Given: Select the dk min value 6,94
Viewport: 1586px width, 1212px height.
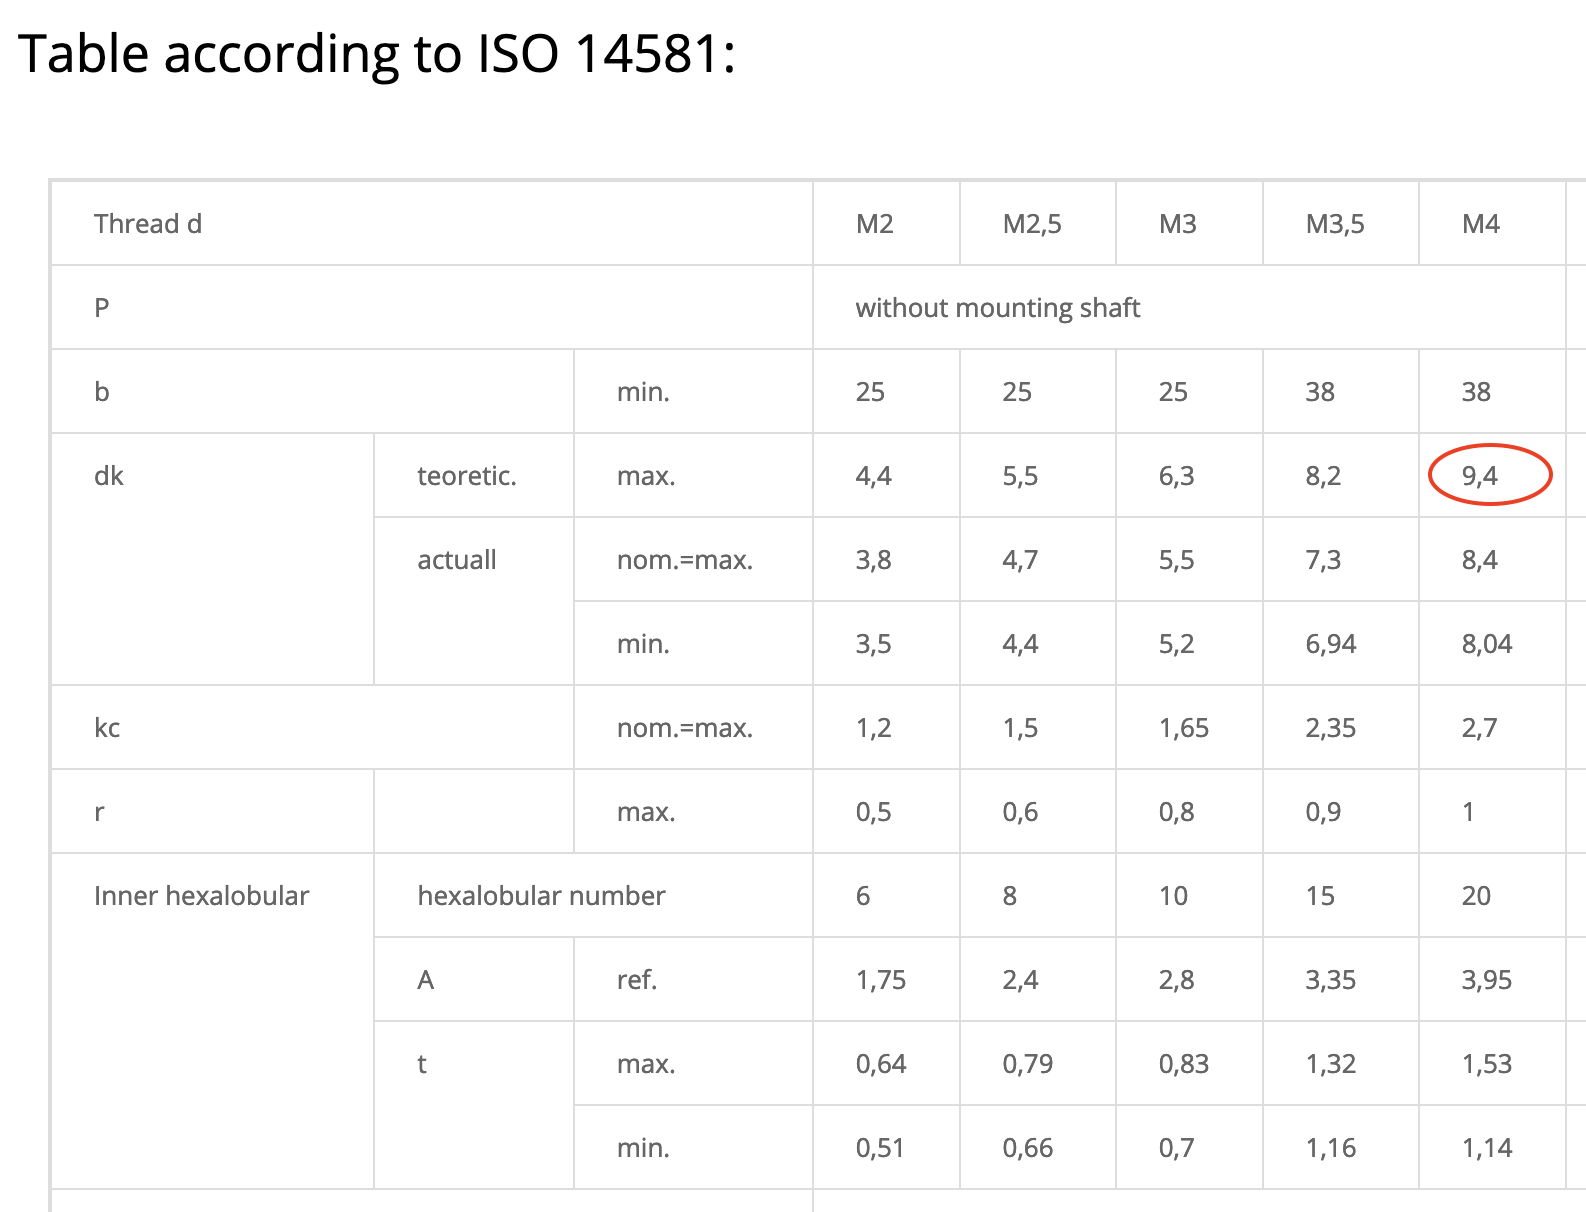Looking at the screenshot, I should pos(1331,644).
